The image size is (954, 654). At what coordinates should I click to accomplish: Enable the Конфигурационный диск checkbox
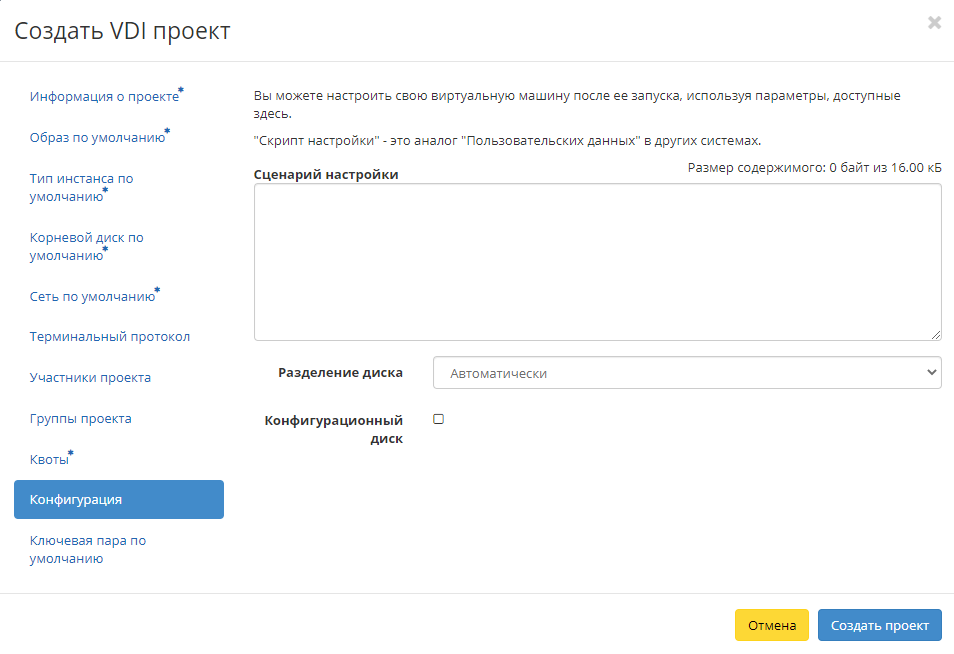[x=437, y=419]
